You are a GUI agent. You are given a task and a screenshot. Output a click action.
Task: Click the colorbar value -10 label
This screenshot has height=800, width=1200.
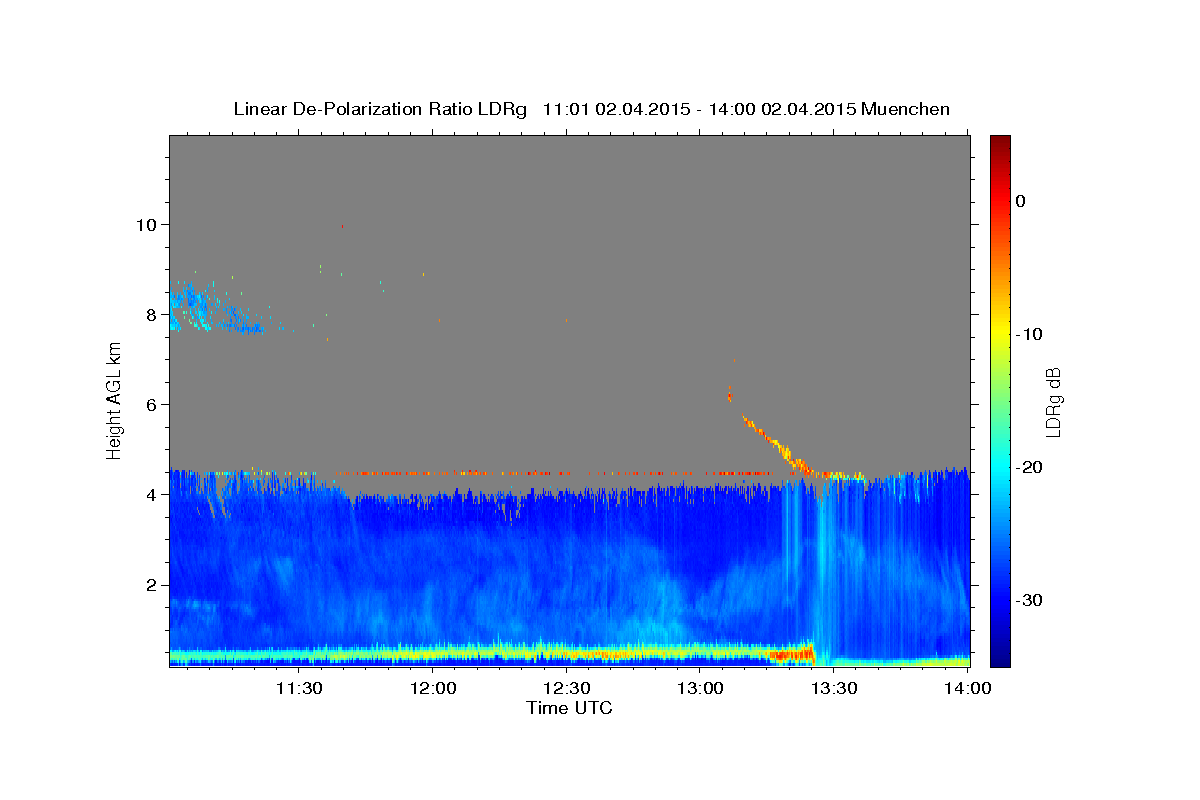pos(1030,334)
